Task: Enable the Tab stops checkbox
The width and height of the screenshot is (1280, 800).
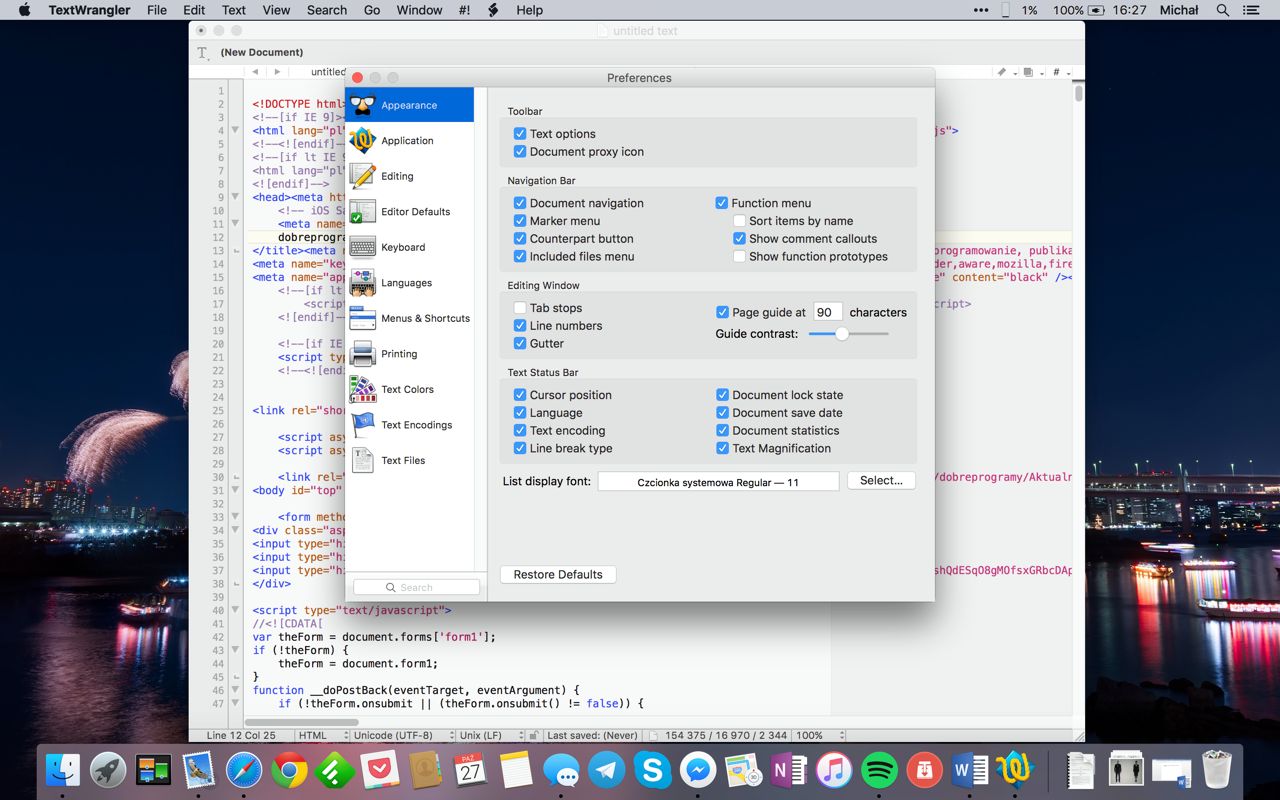Action: click(520, 308)
